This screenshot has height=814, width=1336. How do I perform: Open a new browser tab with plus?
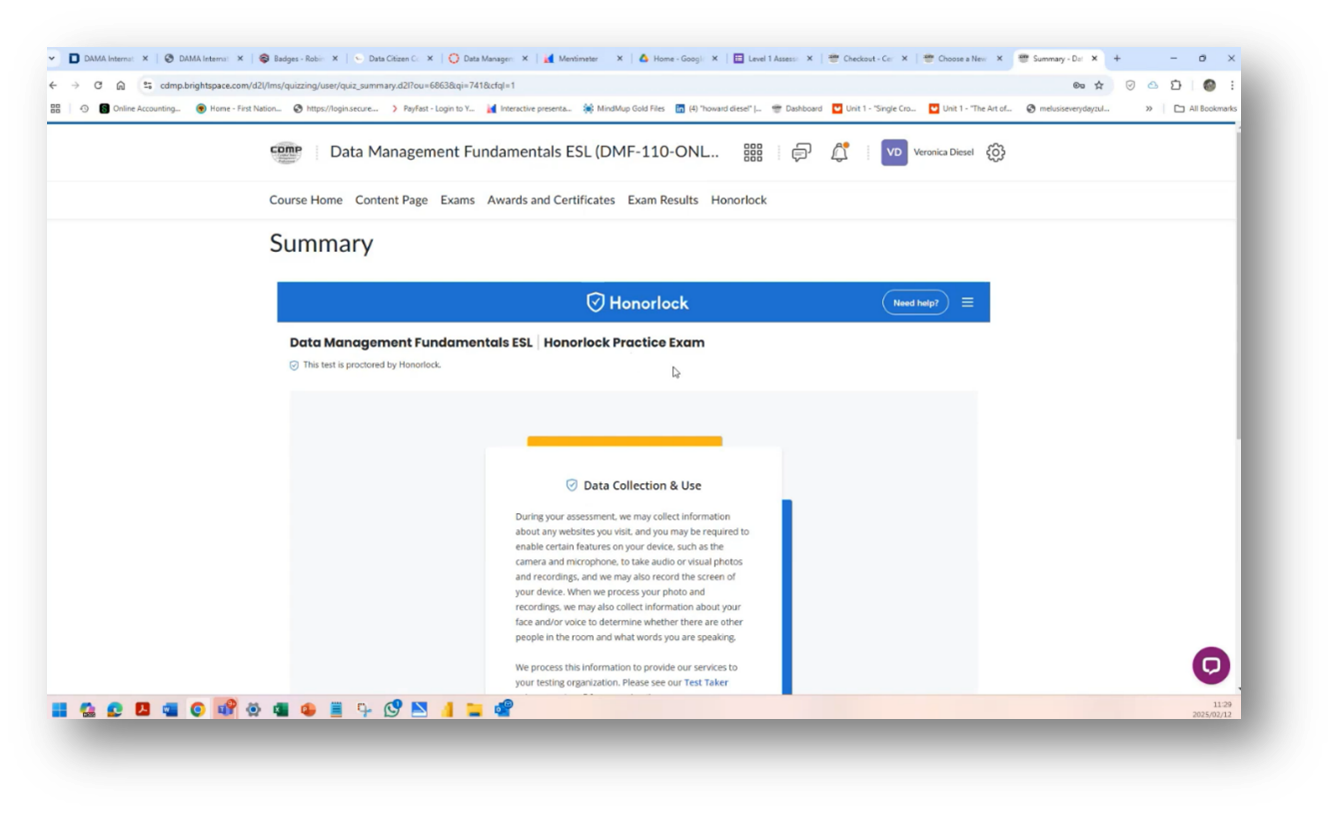1117,58
